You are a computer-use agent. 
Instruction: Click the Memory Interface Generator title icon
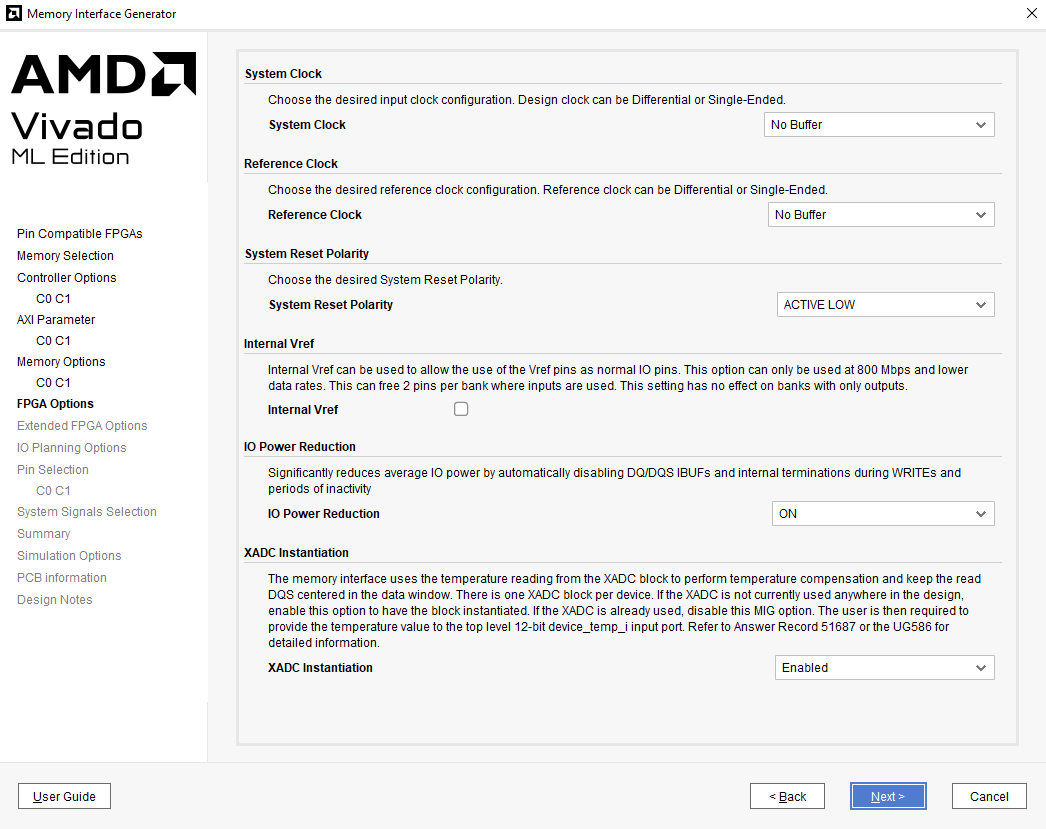pyautogui.click(x=13, y=13)
